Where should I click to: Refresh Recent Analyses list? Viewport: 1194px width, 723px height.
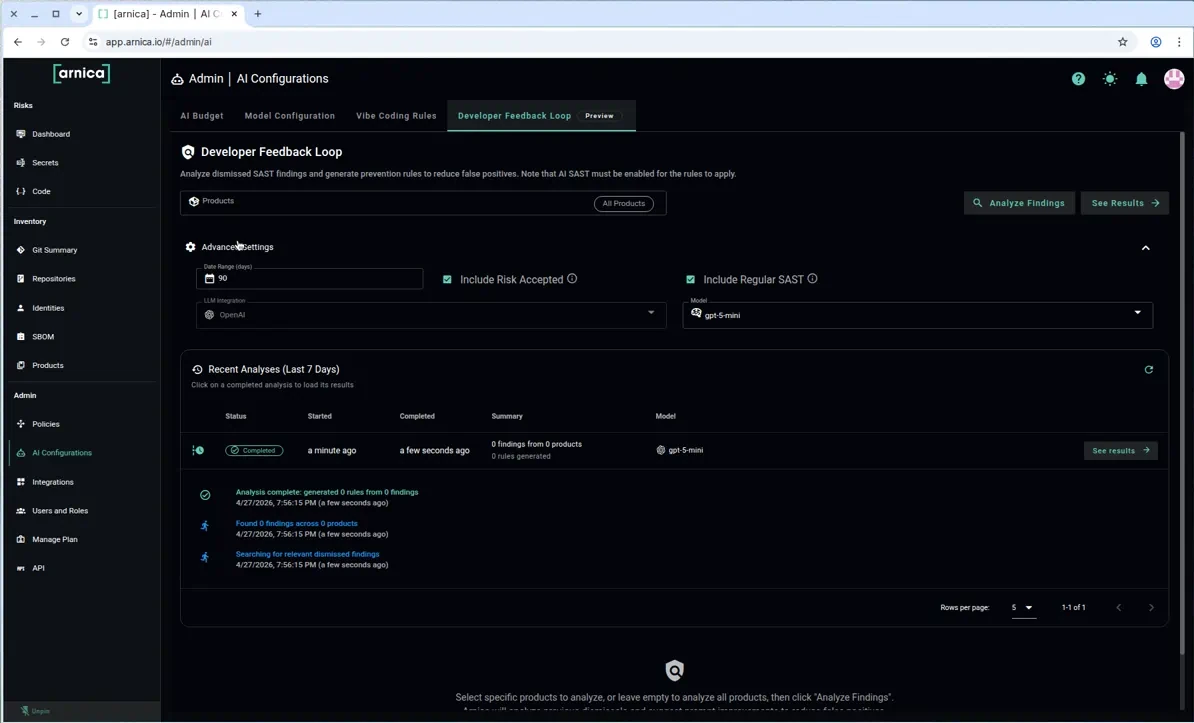pos(1148,369)
